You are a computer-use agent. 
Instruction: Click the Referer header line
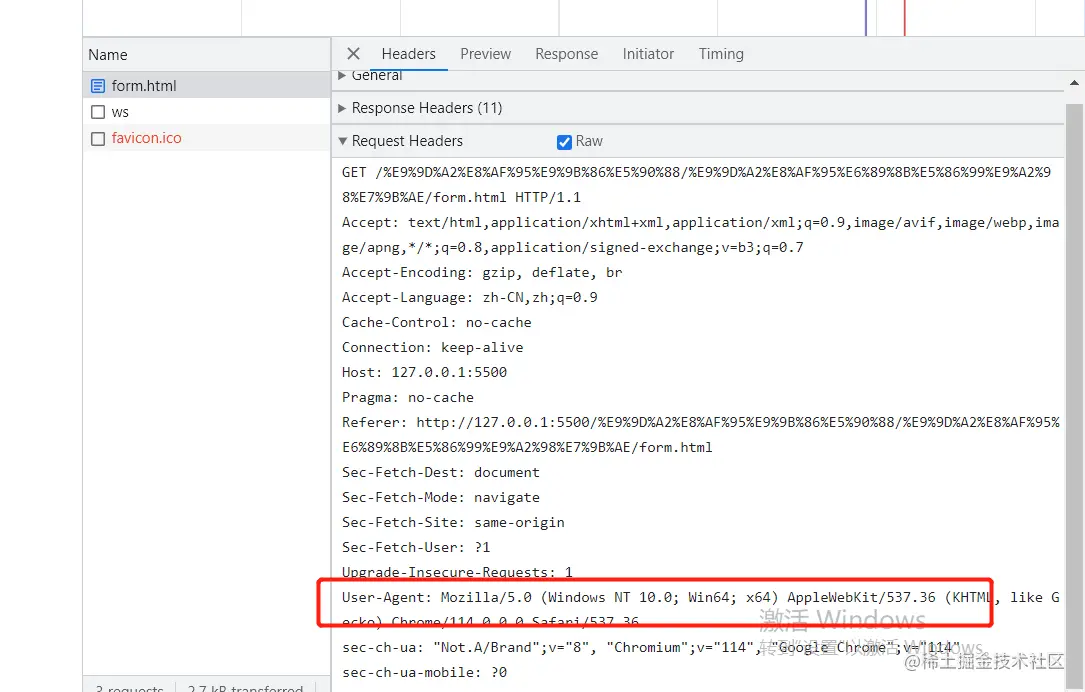click(700, 435)
